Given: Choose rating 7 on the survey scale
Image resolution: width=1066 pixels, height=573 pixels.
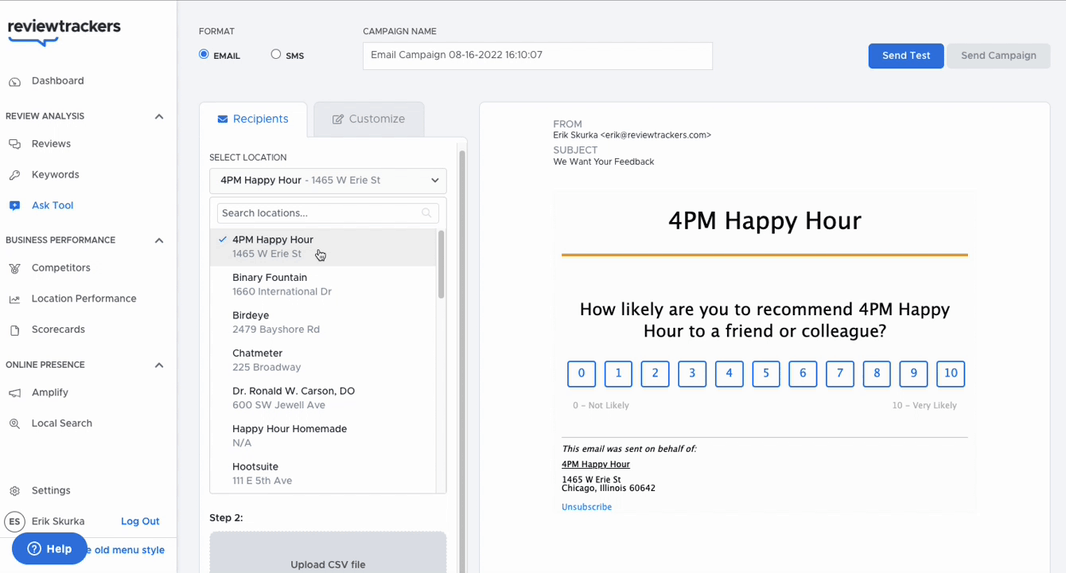Looking at the screenshot, I should tap(840, 373).
